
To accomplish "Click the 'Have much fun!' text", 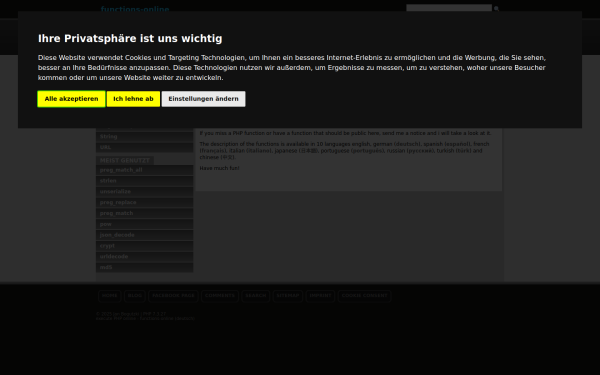I will coord(220,168).
